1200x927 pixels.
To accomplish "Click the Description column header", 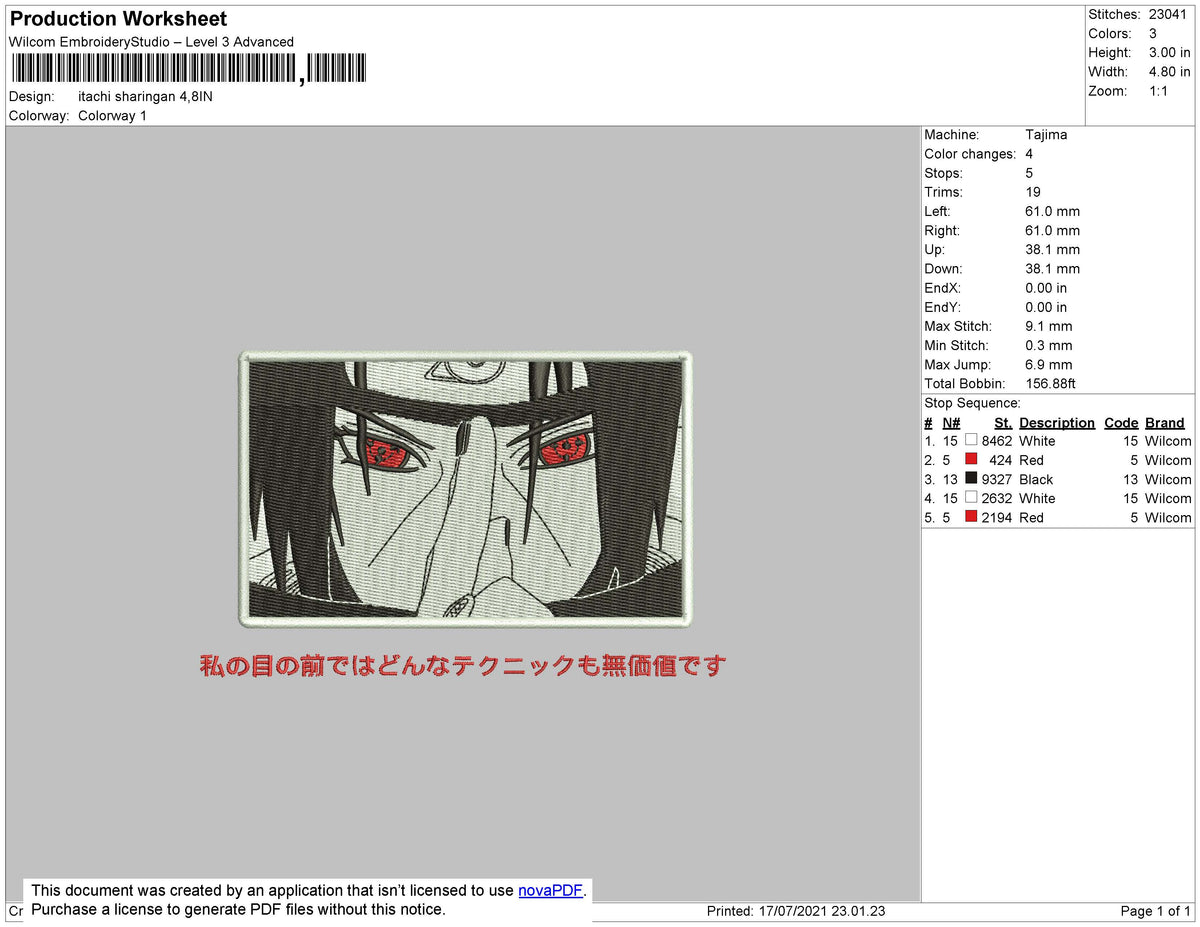I will coord(1057,422).
